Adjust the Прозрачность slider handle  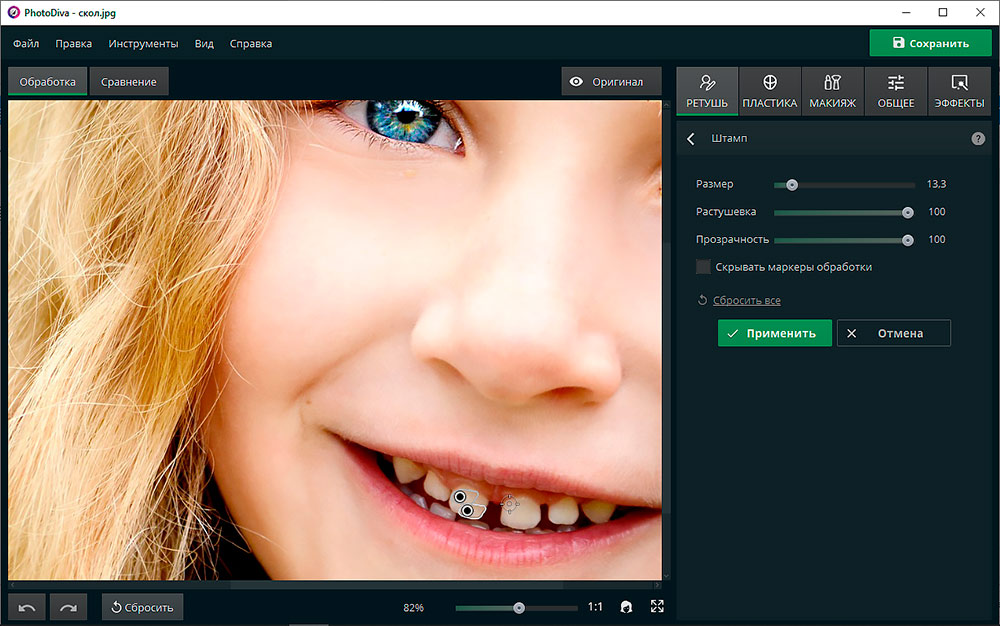click(908, 240)
